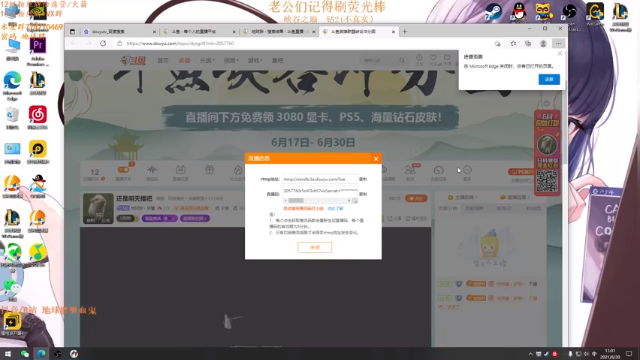The height and width of the screenshot is (360, 640).
Task: Click the more circle icon in streamer toolbar
Action: (467, 170)
